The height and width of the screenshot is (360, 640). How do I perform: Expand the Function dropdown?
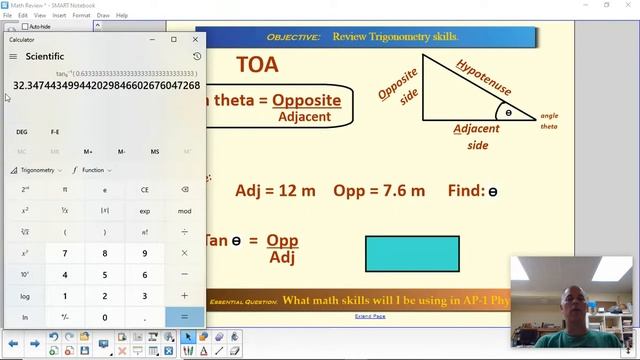click(x=92, y=170)
